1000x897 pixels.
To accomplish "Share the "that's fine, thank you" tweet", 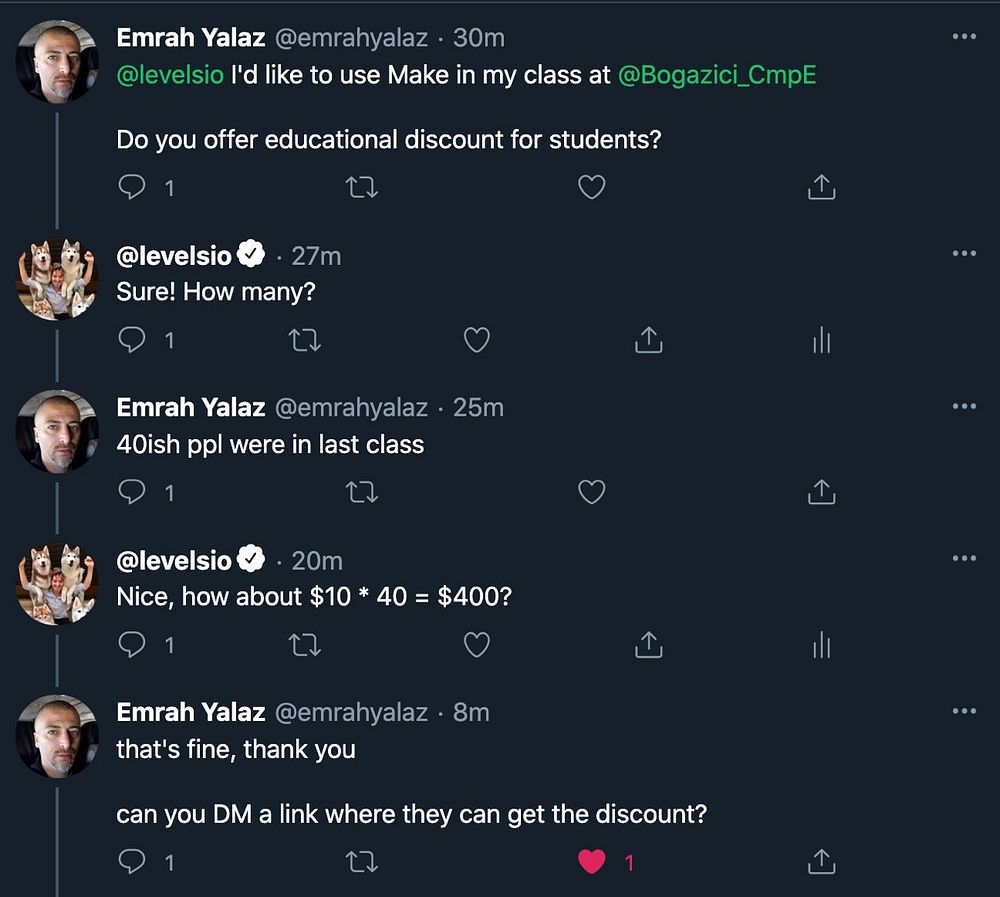I will click(821, 861).
